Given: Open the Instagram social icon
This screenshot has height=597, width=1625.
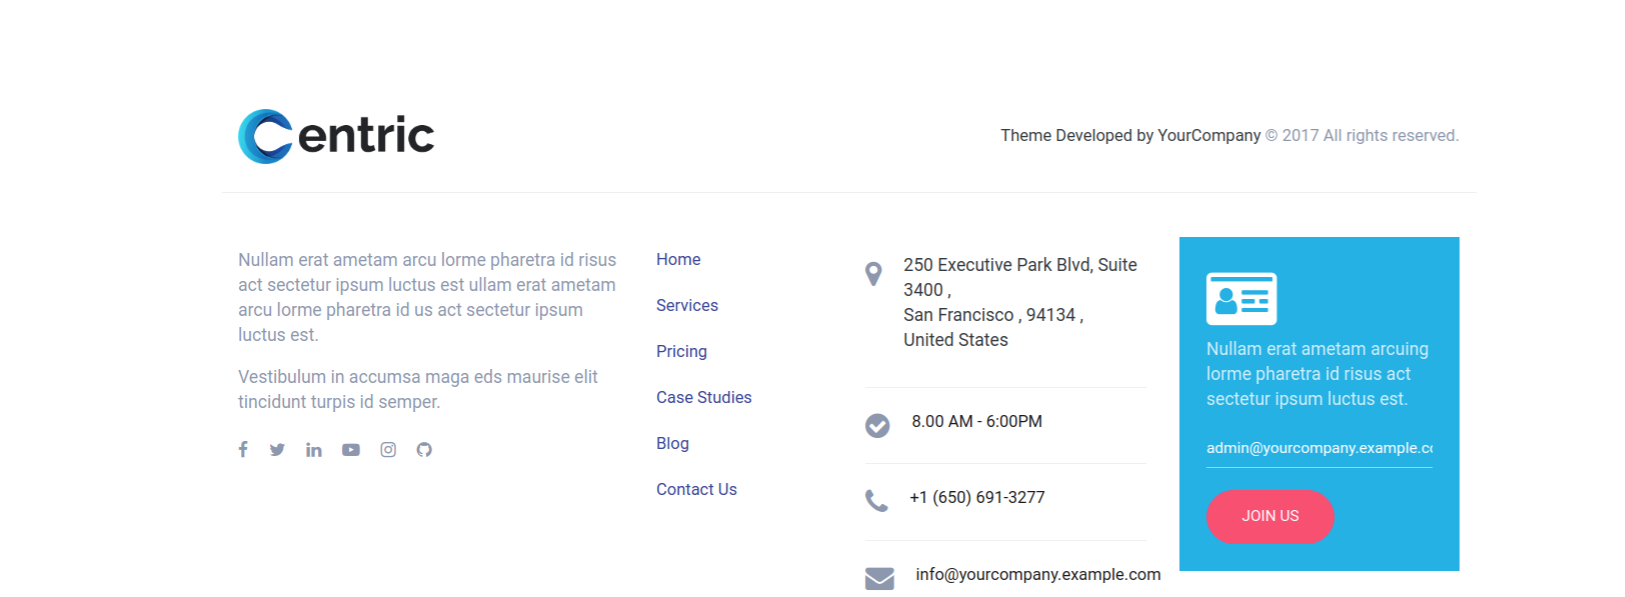Looking at the screenshot, I should (388, 450).
